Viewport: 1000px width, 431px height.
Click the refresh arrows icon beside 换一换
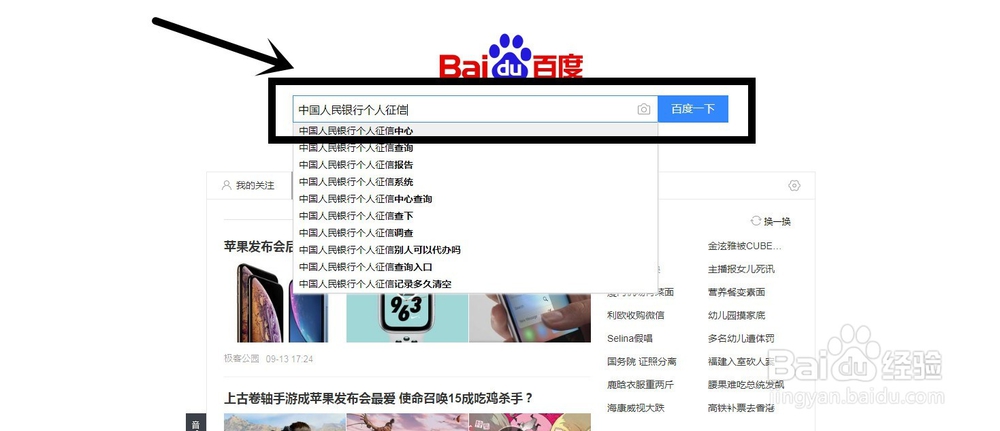(756, 221)
